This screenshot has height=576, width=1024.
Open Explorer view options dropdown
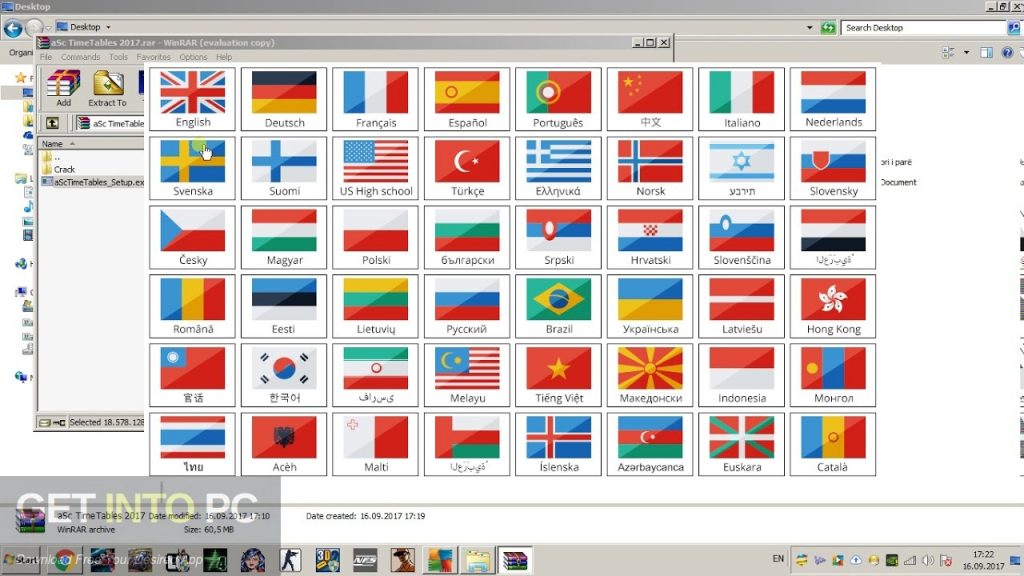click(x=967, y=52)
